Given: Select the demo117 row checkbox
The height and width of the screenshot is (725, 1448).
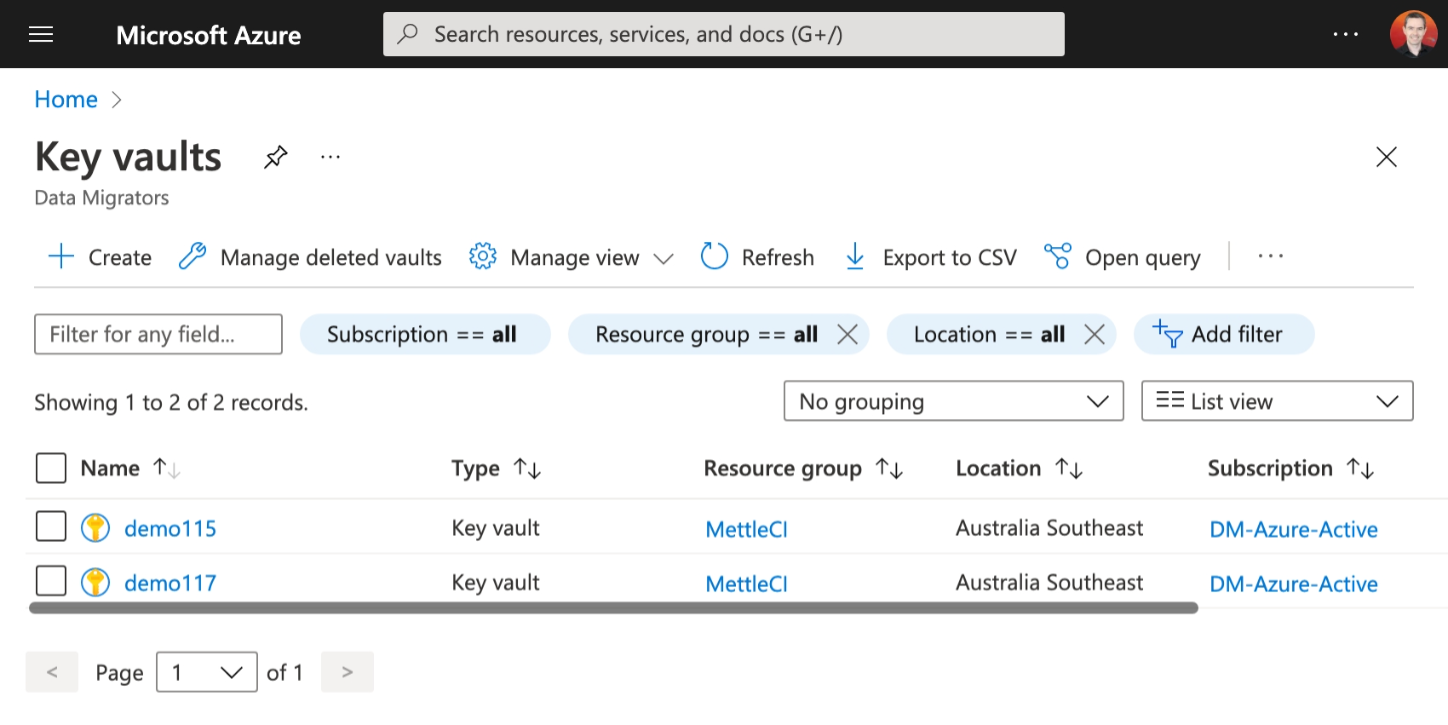Looking at the screenshot, I should point(51,581).
